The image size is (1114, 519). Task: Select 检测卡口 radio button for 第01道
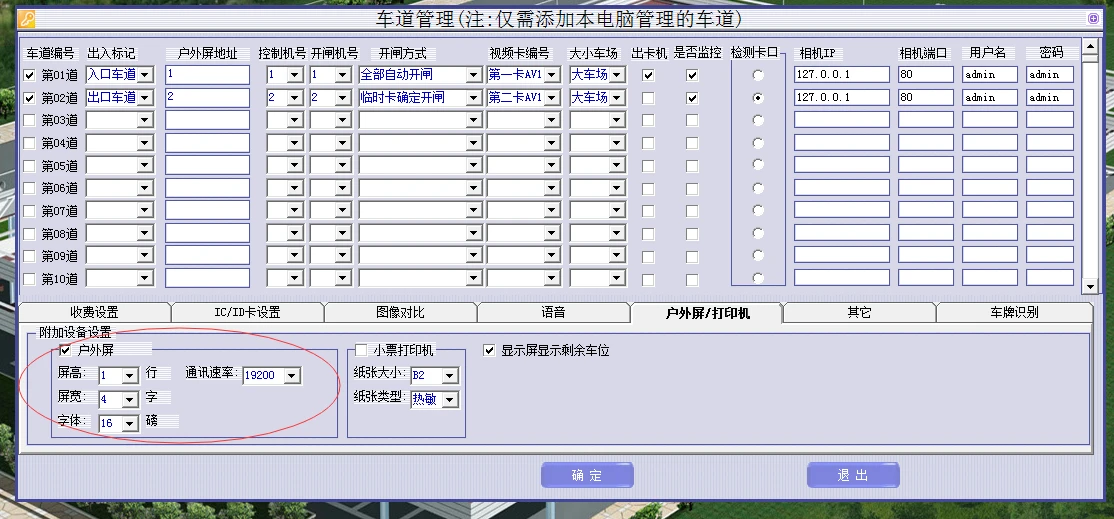tap(758, 75)
